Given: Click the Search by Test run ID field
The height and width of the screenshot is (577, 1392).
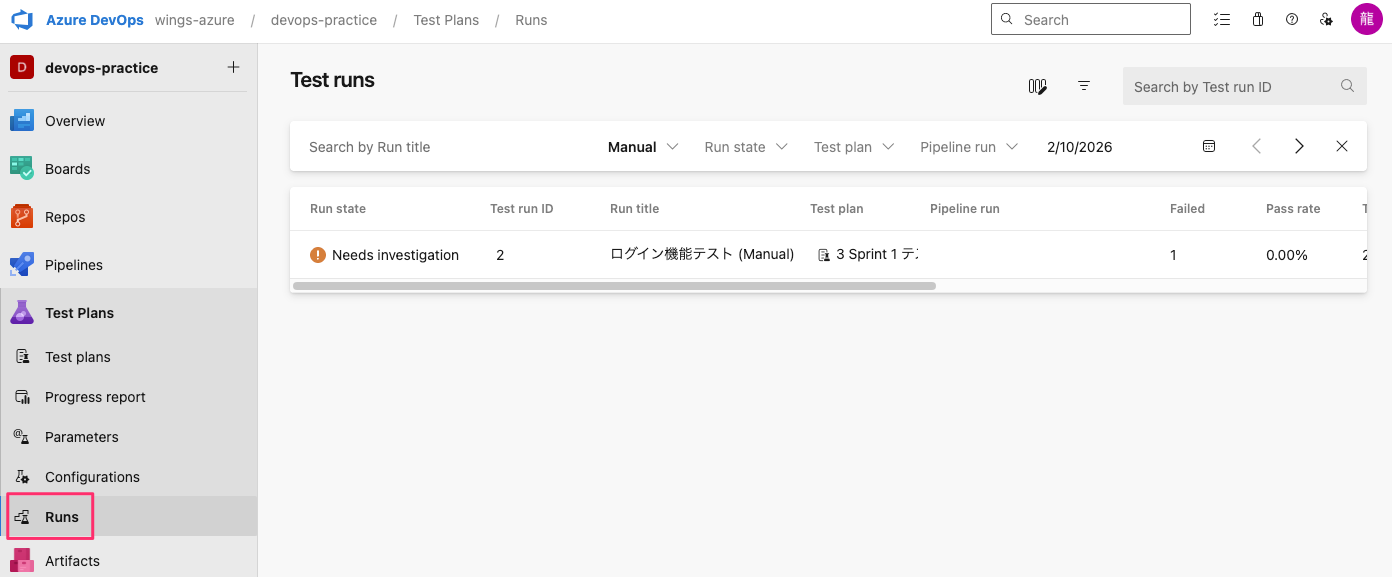Looking at the screenshot, I should pyautogui.click(x=1232, y=87).
